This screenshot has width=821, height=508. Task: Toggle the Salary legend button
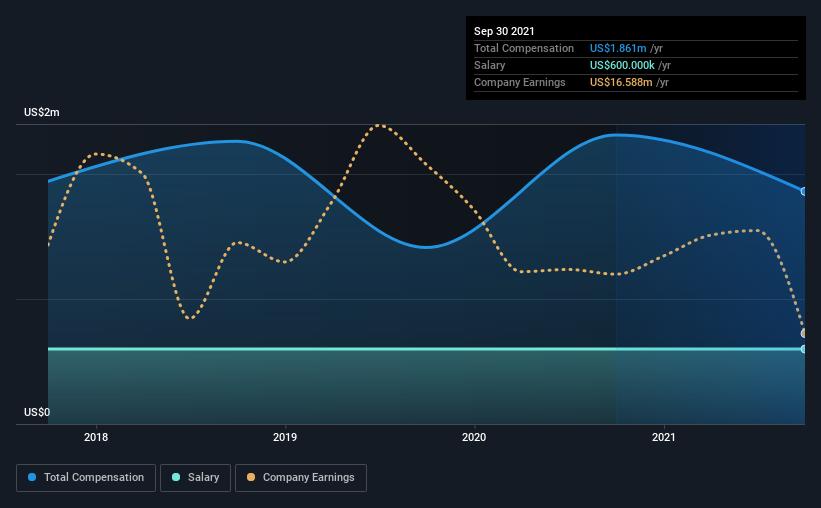195,478
